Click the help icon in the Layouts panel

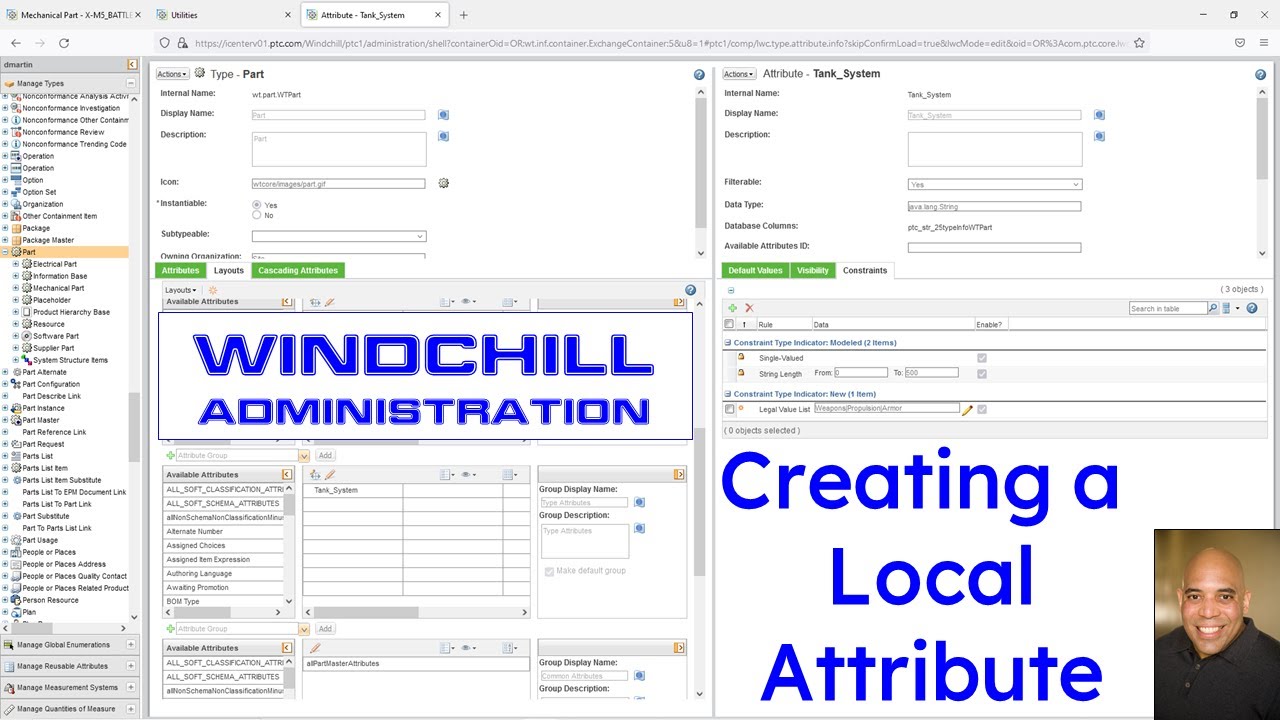pos(690,290)
